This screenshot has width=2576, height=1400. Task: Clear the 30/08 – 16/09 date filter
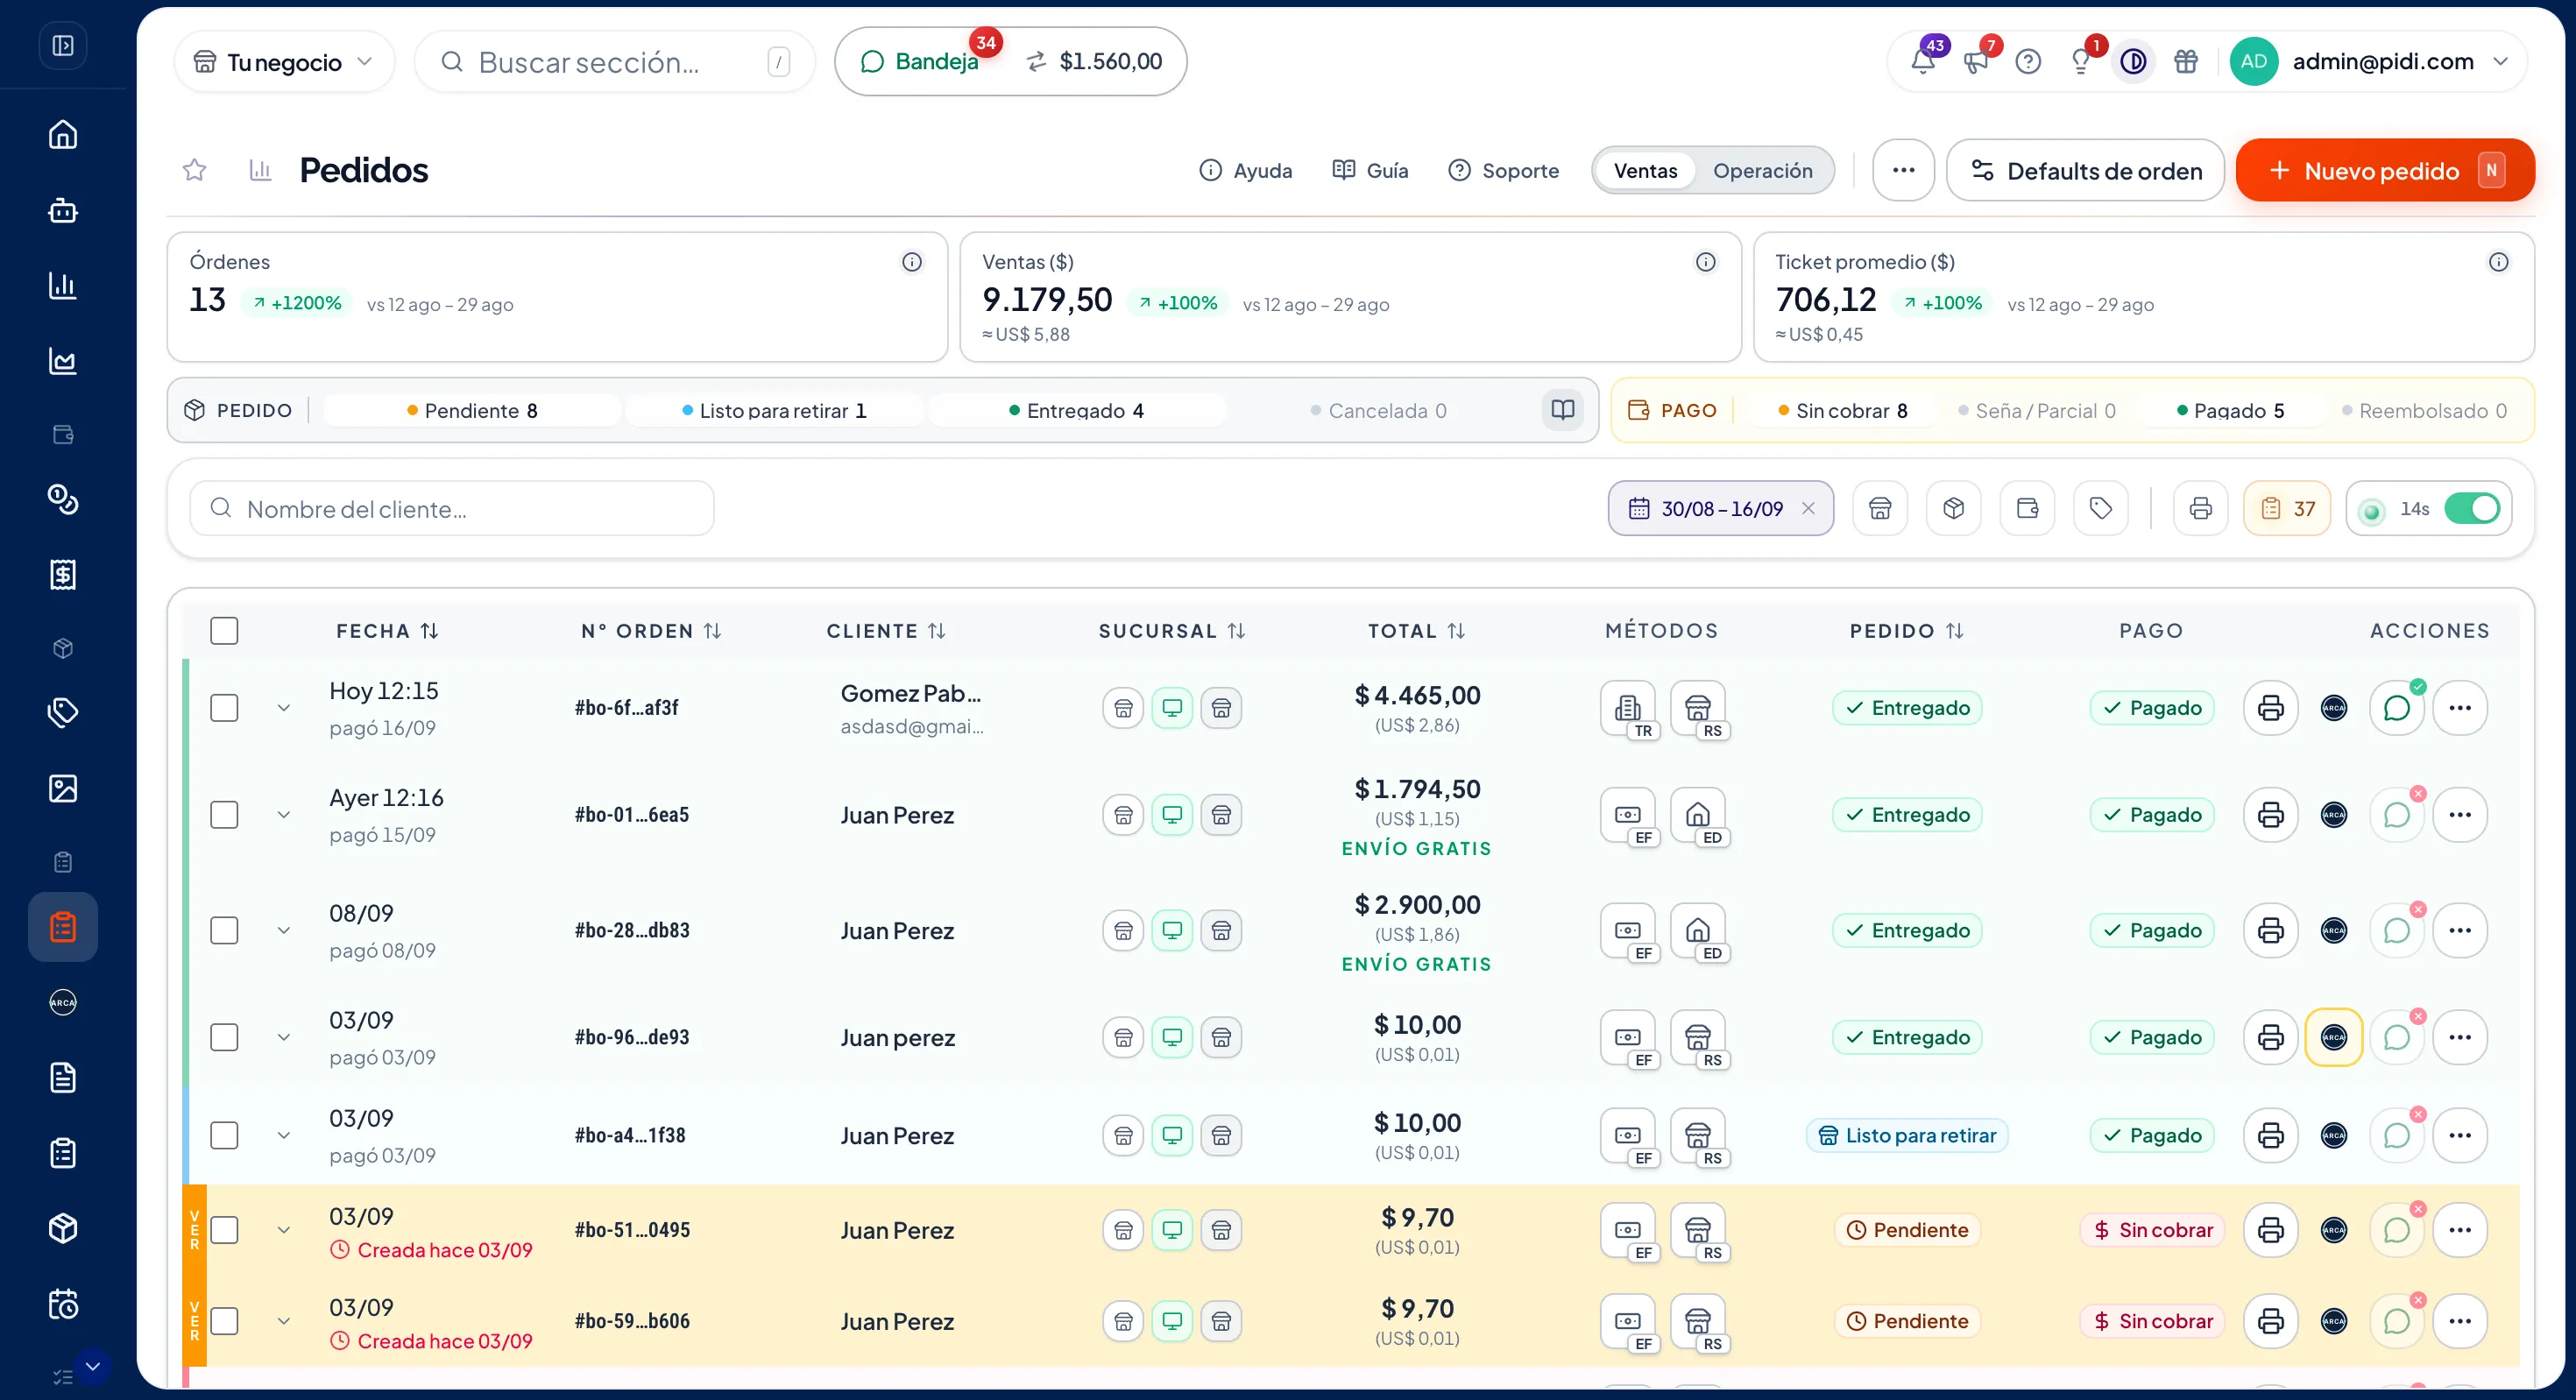(1808, 508)
